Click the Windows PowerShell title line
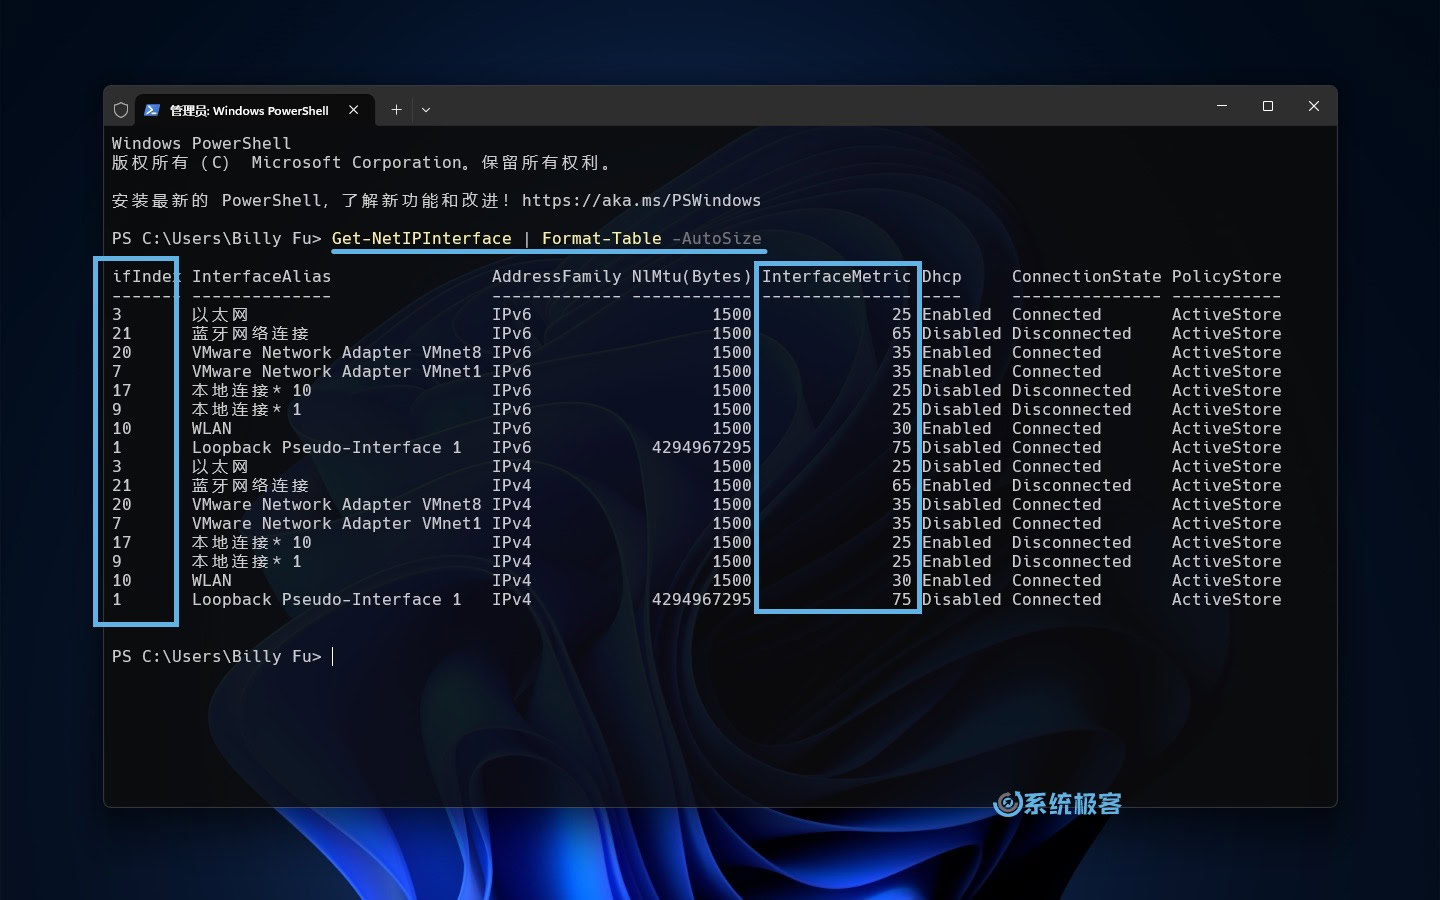This screenshot has height=900, width=1440. pyautogui.click(x=201, y=143)
